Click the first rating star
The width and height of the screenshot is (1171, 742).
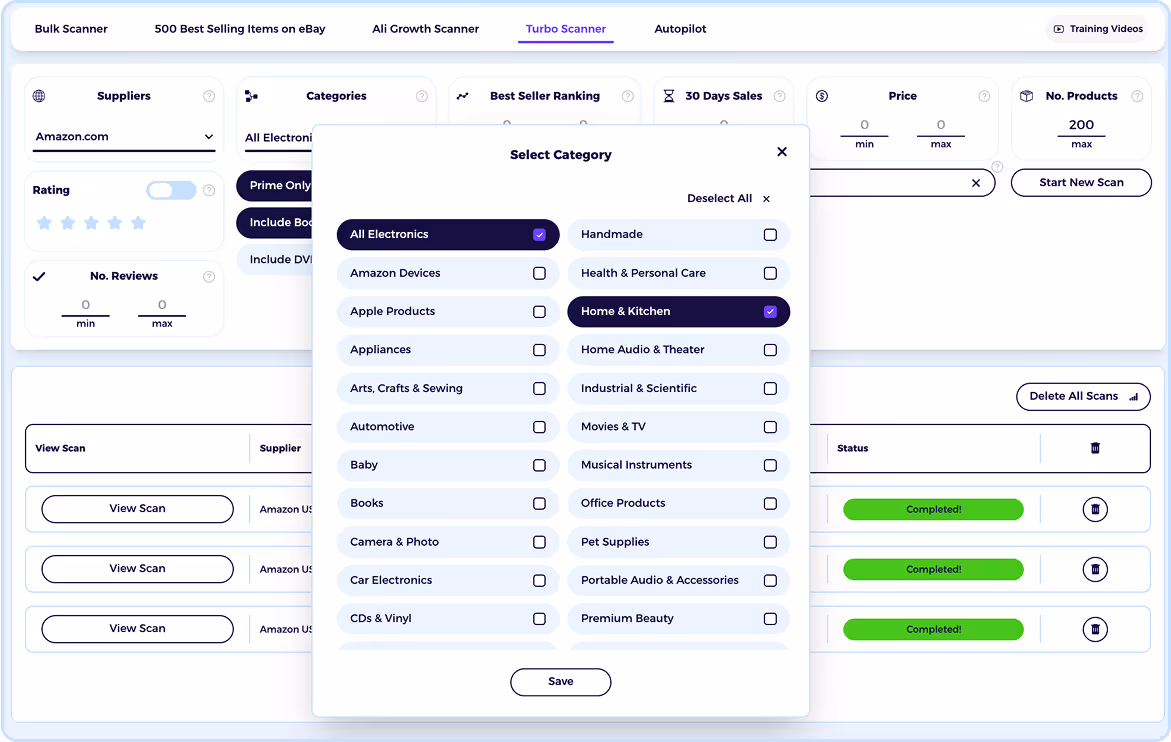click(x=44, y=222)
